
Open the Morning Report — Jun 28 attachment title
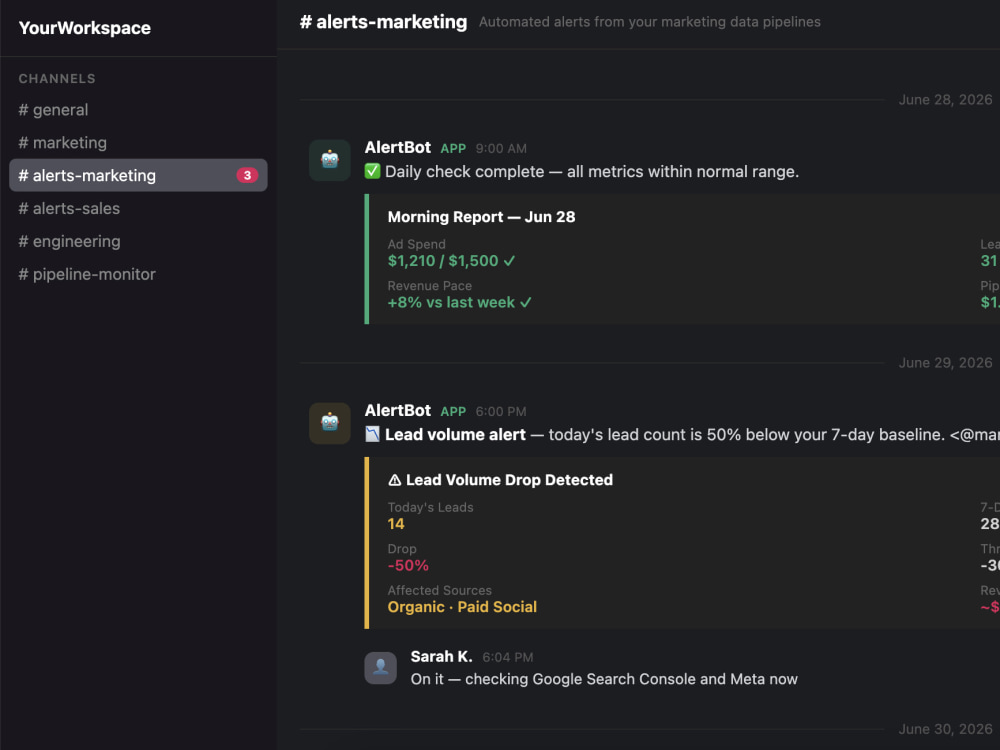point(482,217)
